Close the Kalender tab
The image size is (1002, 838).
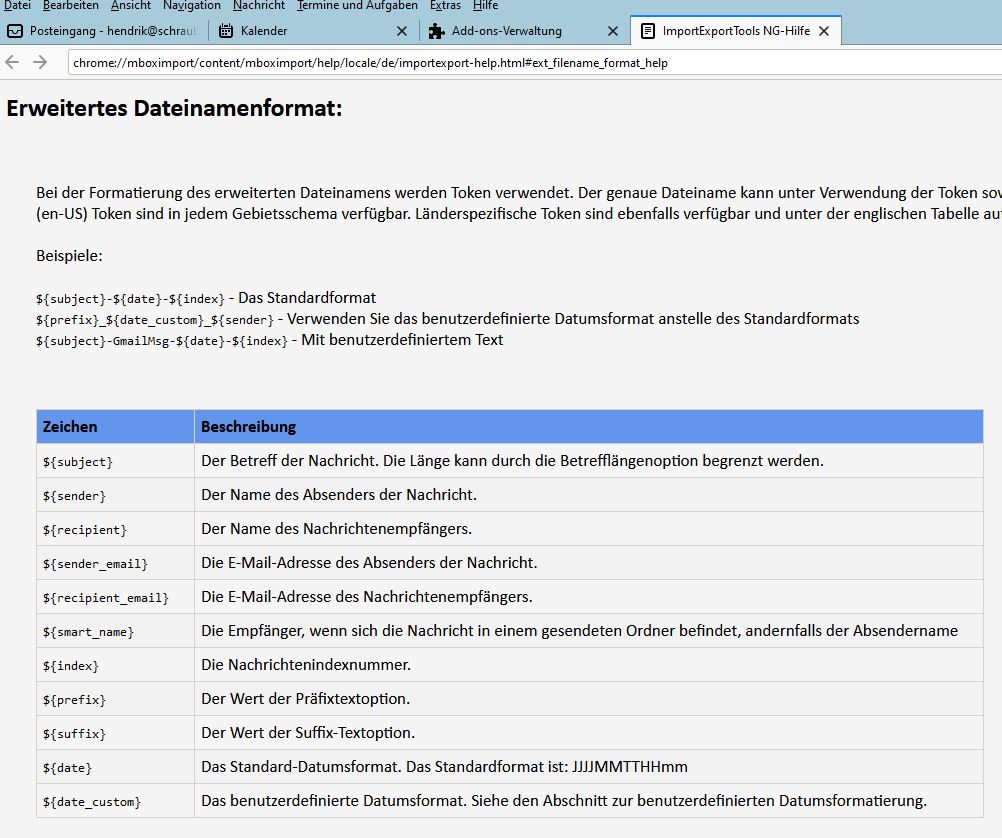(402, 31)
